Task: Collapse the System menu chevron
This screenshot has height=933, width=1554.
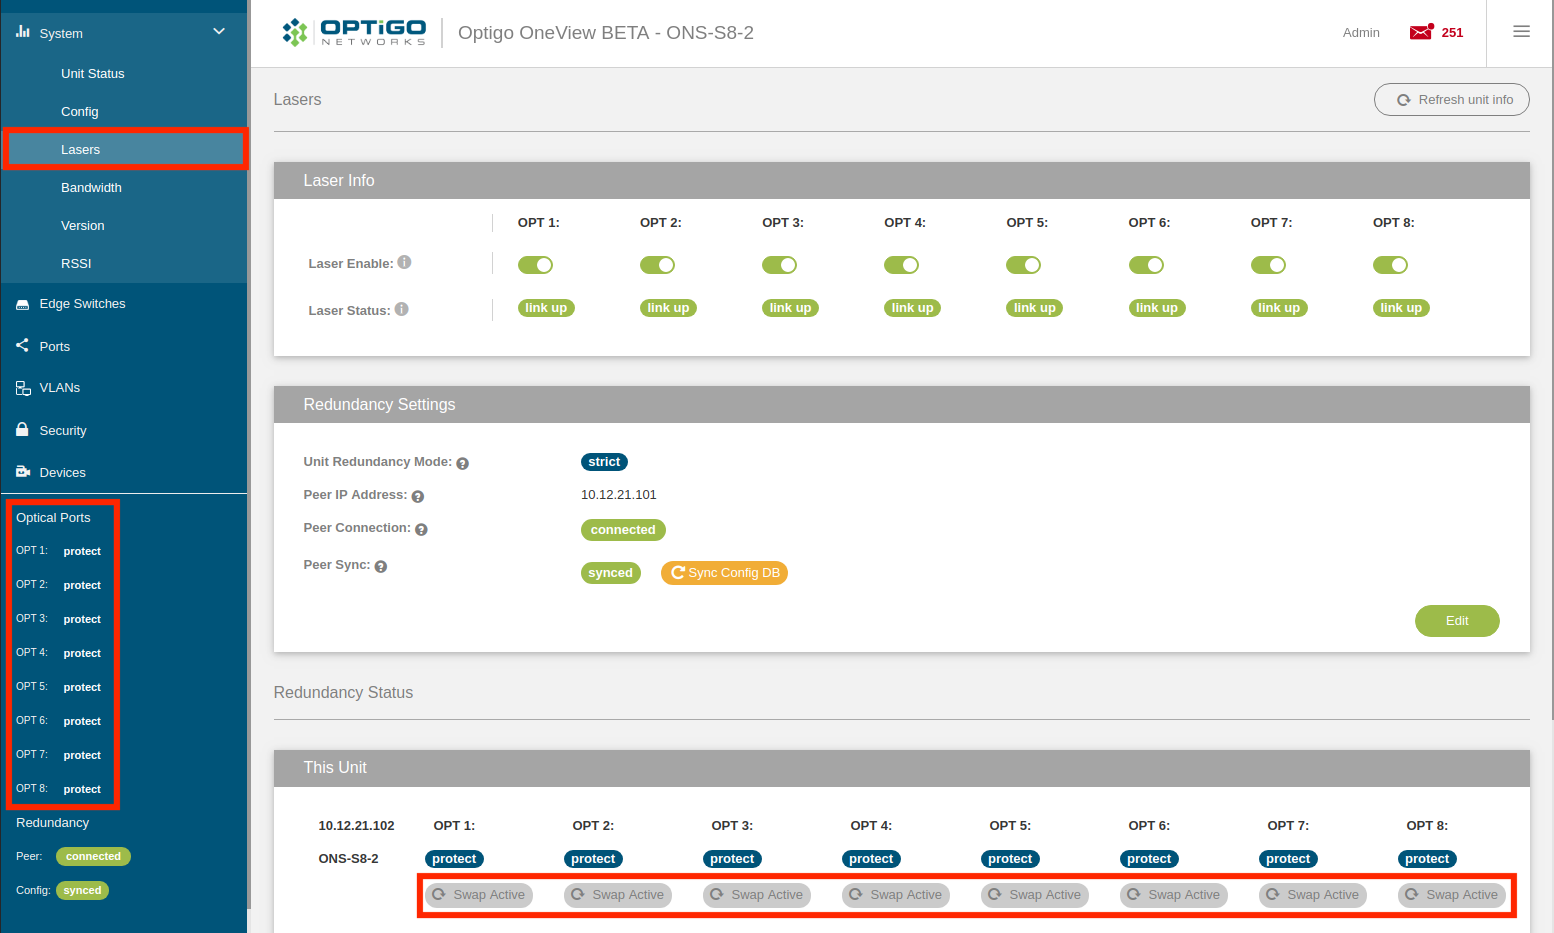Action: (x=218, y=32)
